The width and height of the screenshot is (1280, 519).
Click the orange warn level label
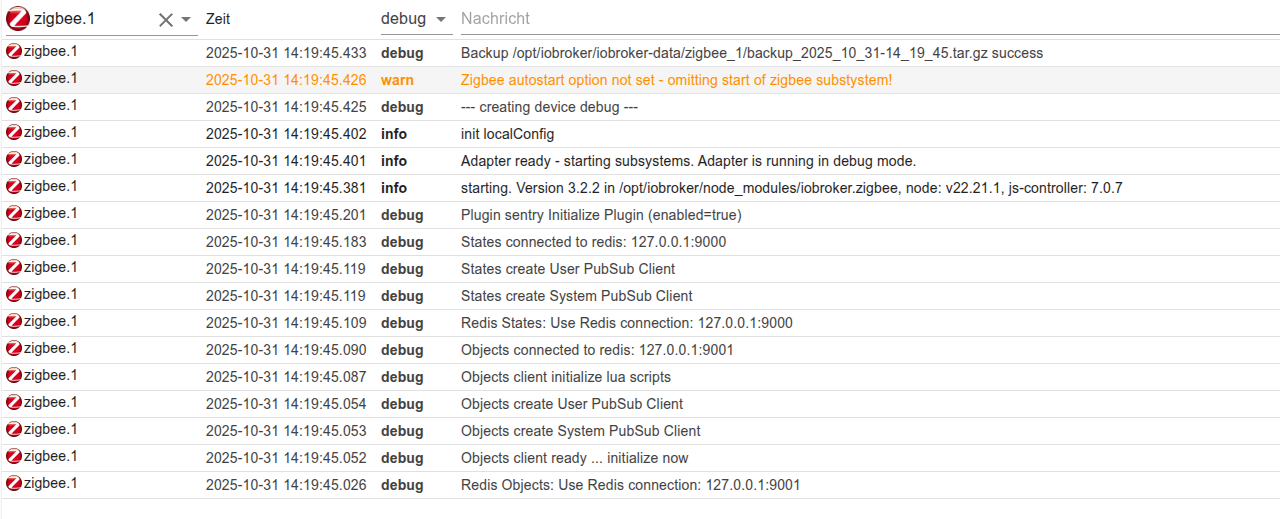click(397, 80)
